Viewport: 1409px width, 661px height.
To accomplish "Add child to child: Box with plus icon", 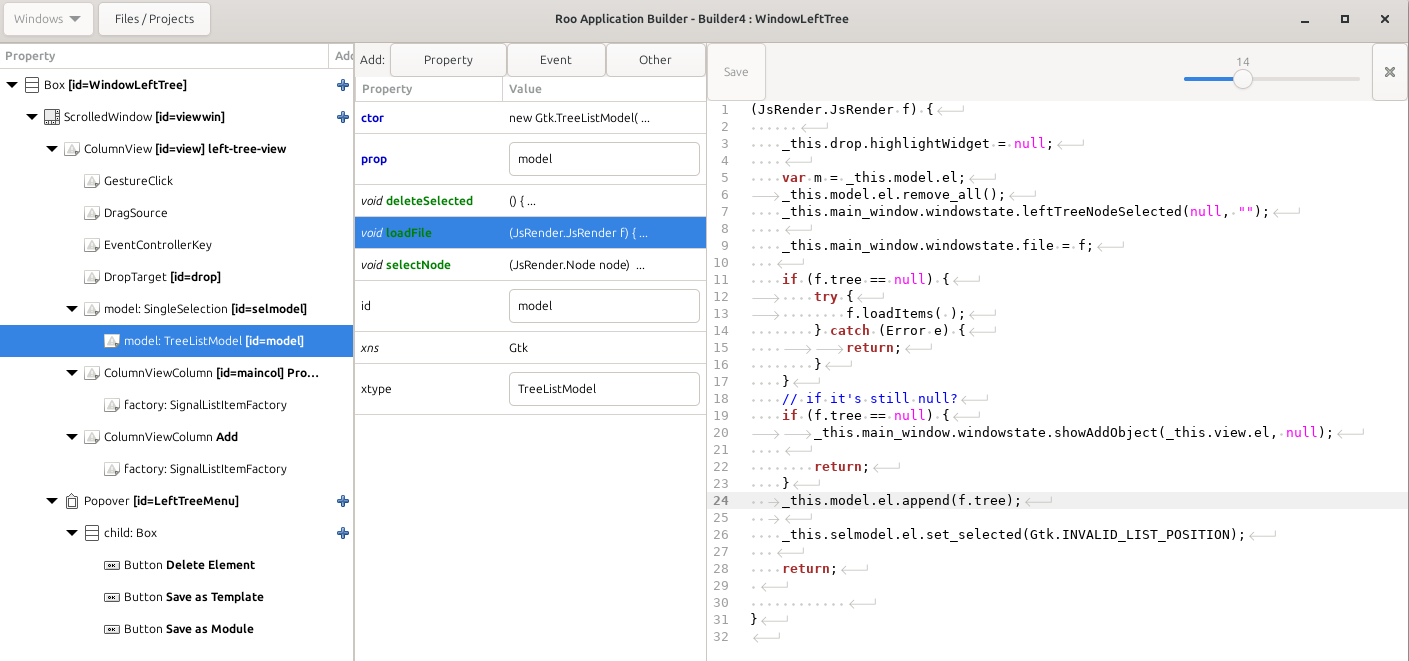I will [343, 533].
